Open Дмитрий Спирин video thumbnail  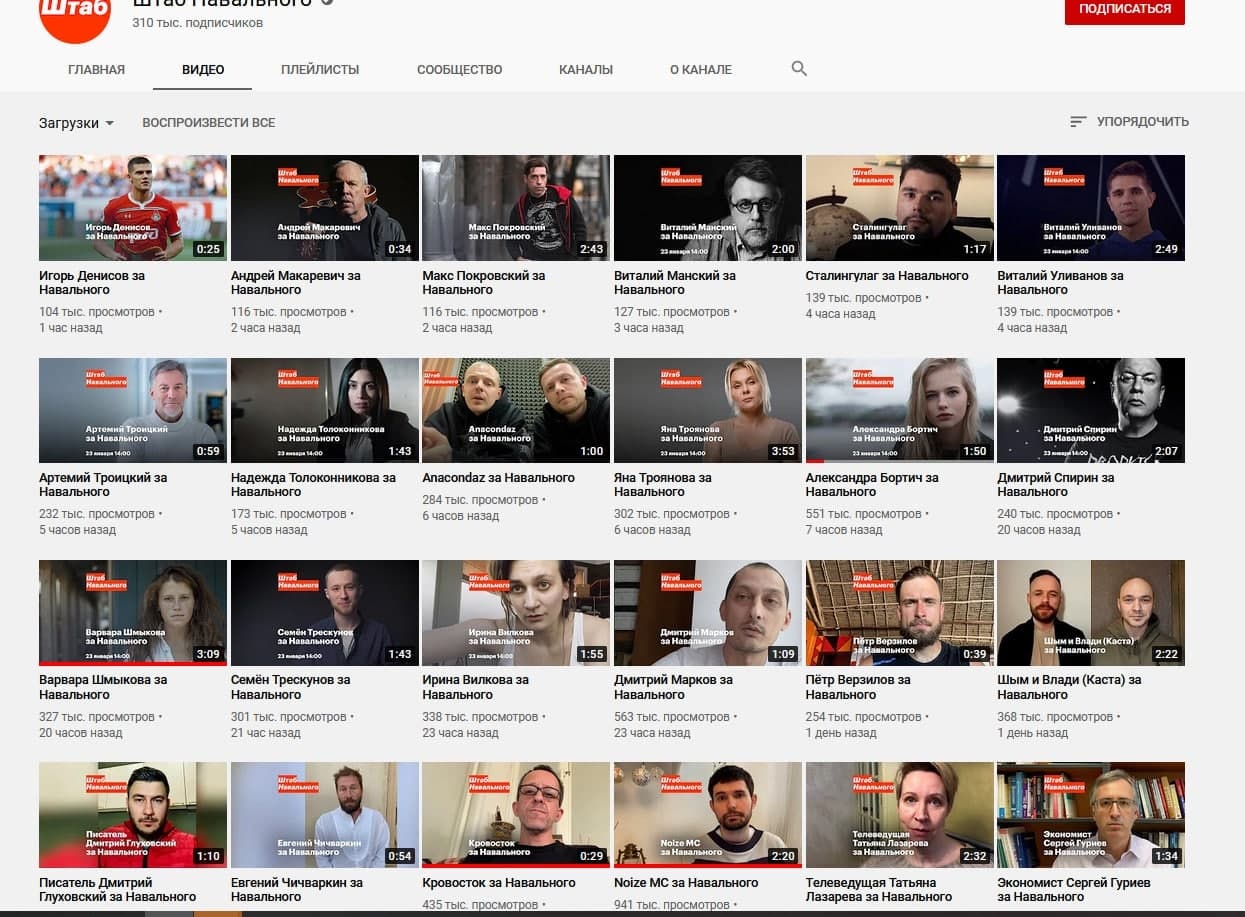[1091, 411]
